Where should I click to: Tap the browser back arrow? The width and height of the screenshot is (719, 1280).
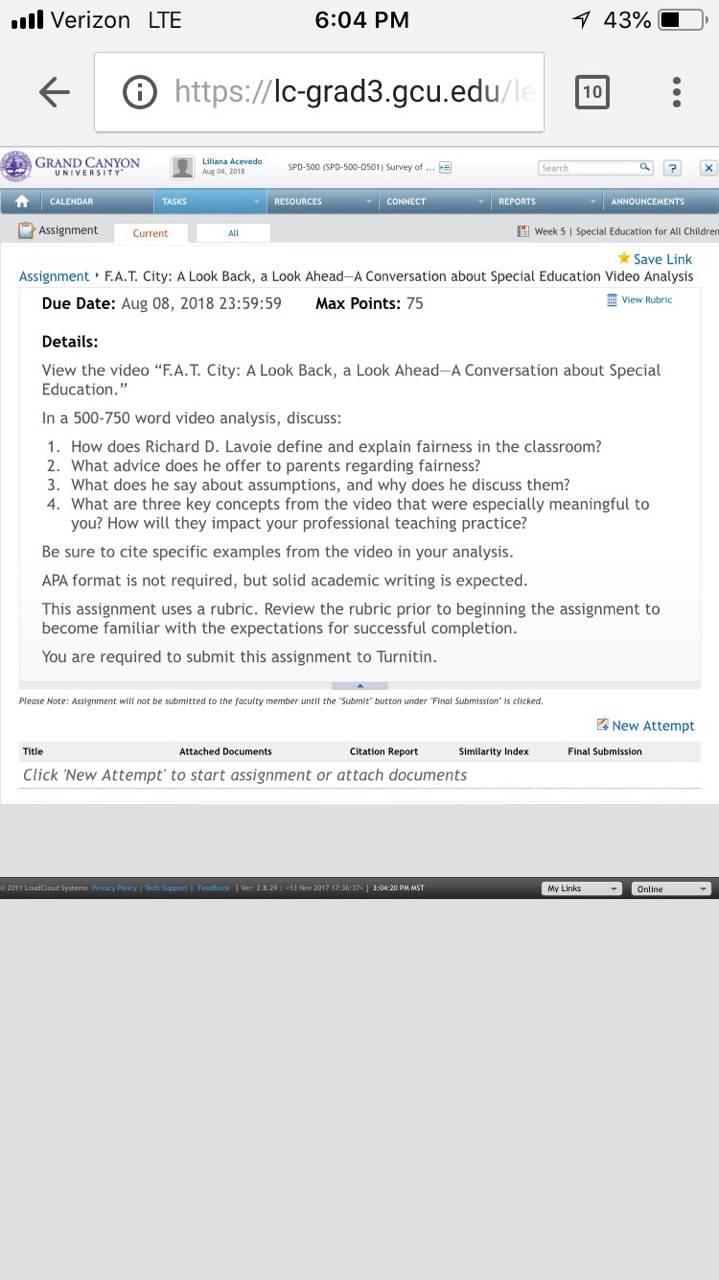54,93
